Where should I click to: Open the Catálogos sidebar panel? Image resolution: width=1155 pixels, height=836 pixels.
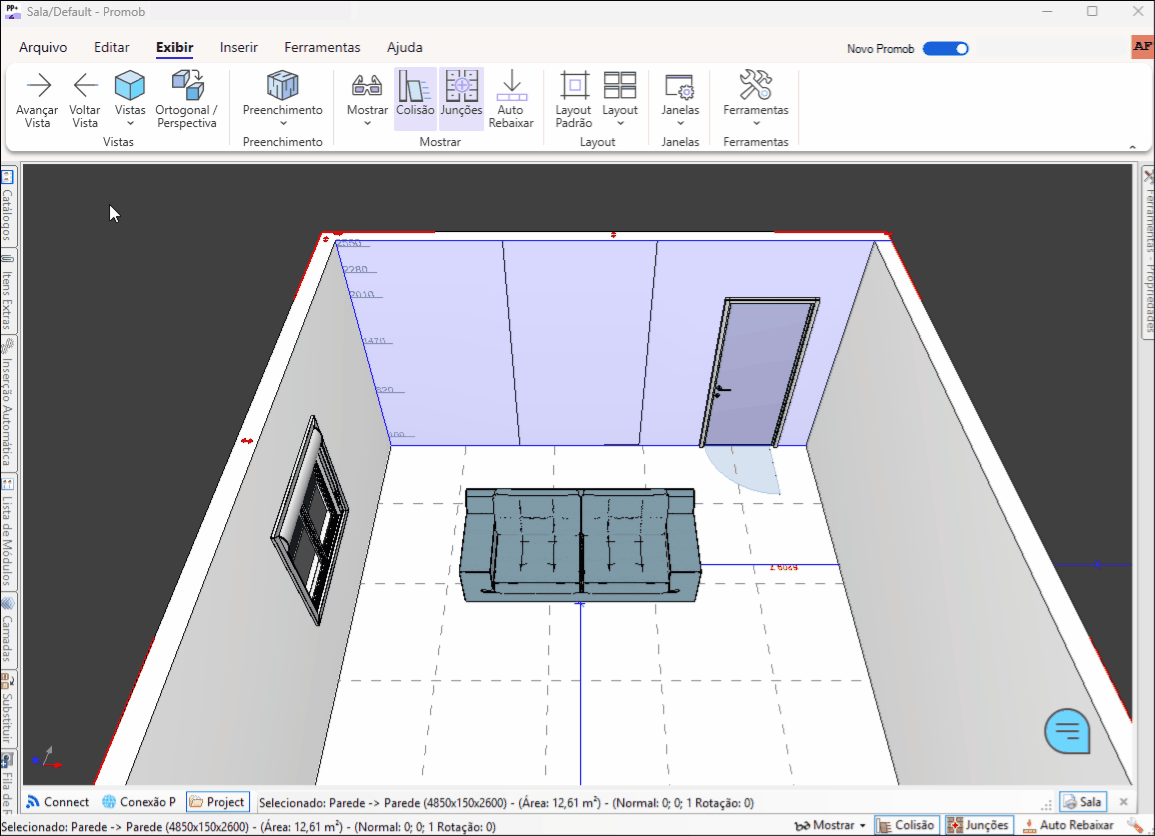click(8, 203)
